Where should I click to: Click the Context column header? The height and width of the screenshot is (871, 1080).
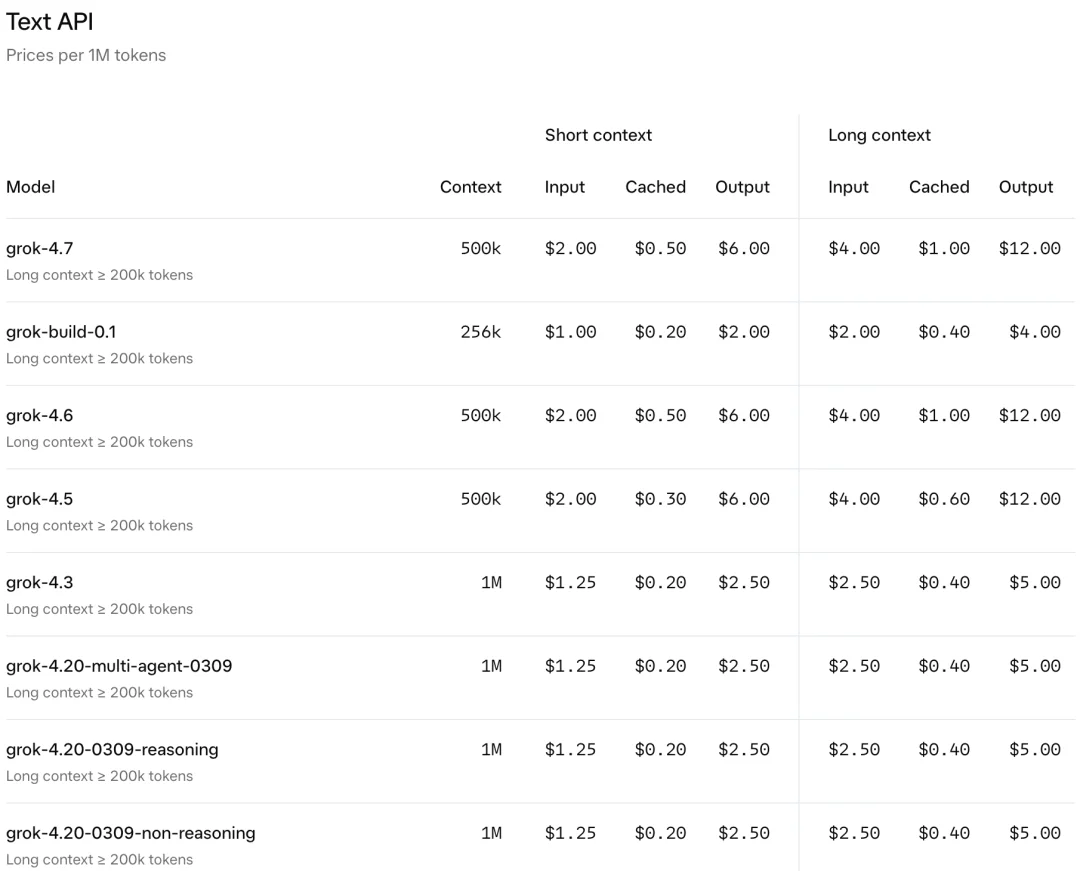coord(470,187)
